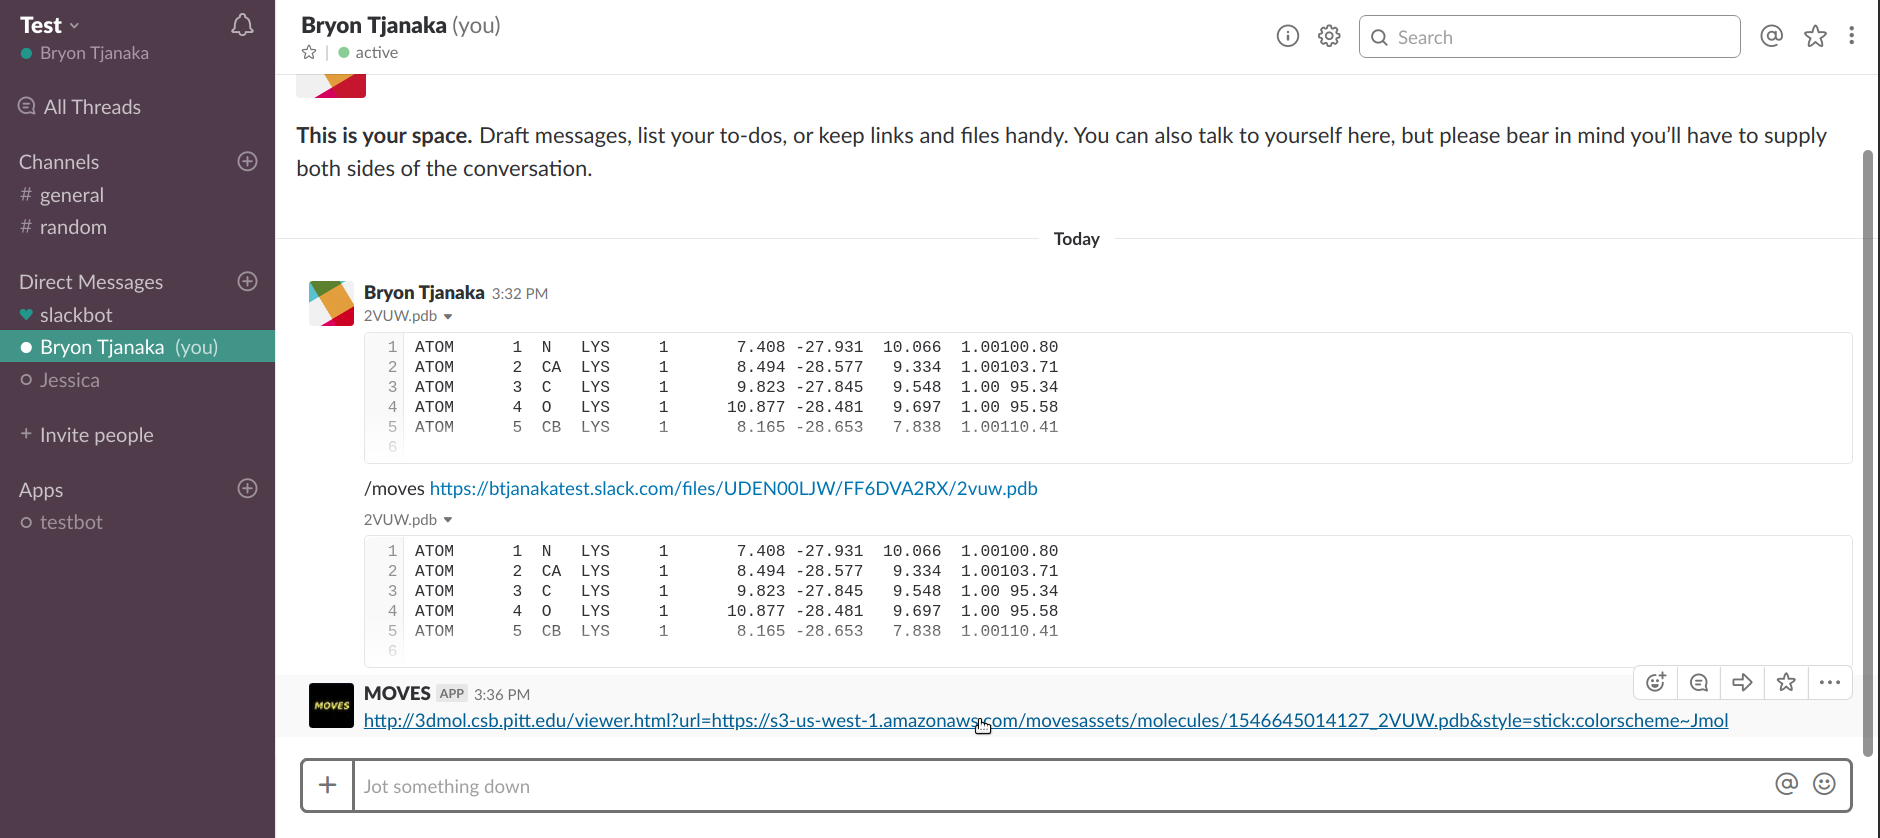This screenshot has height=838, width=1880.
Task: Open more options vertical dots menu
Action: point(1852,36)
